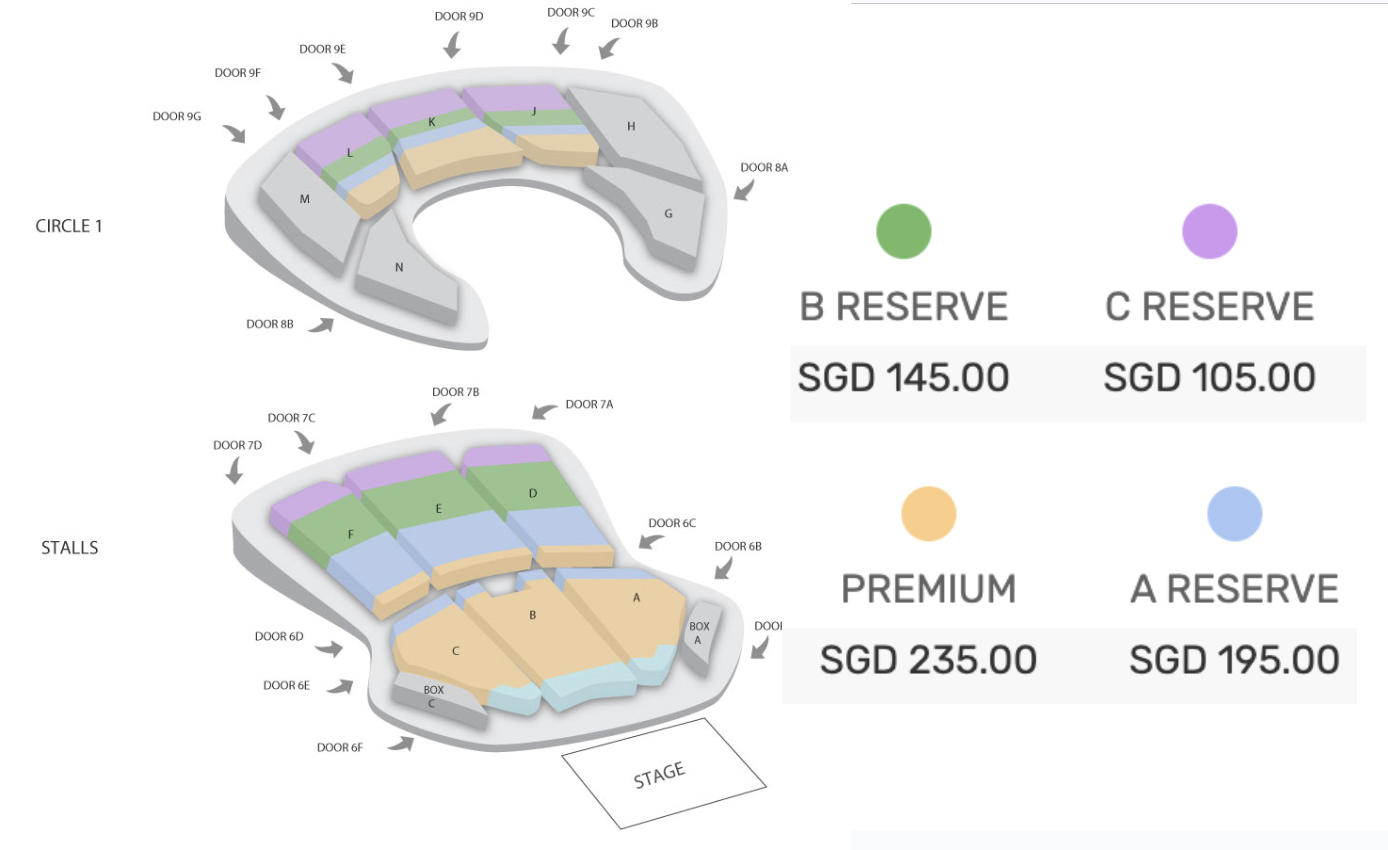Click the Door 9D arrow icon
1388x850 pixels.
453,45
